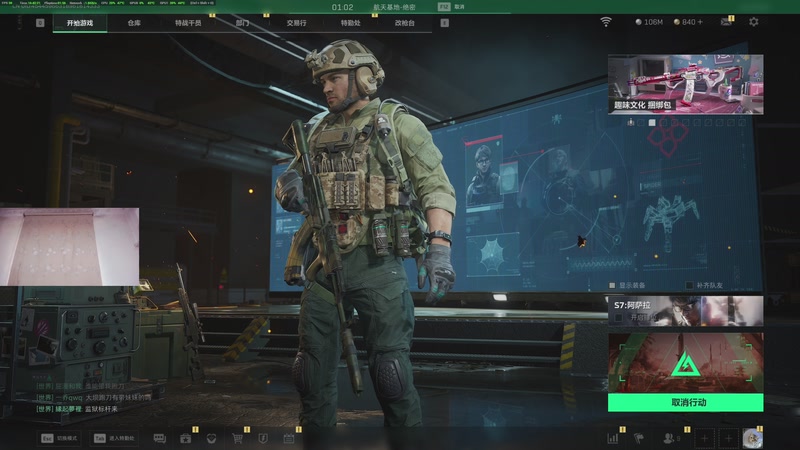Tick the checkbox under S7:阿萨拉
This screenshot has width=800, height=450.
pos(618,318)
